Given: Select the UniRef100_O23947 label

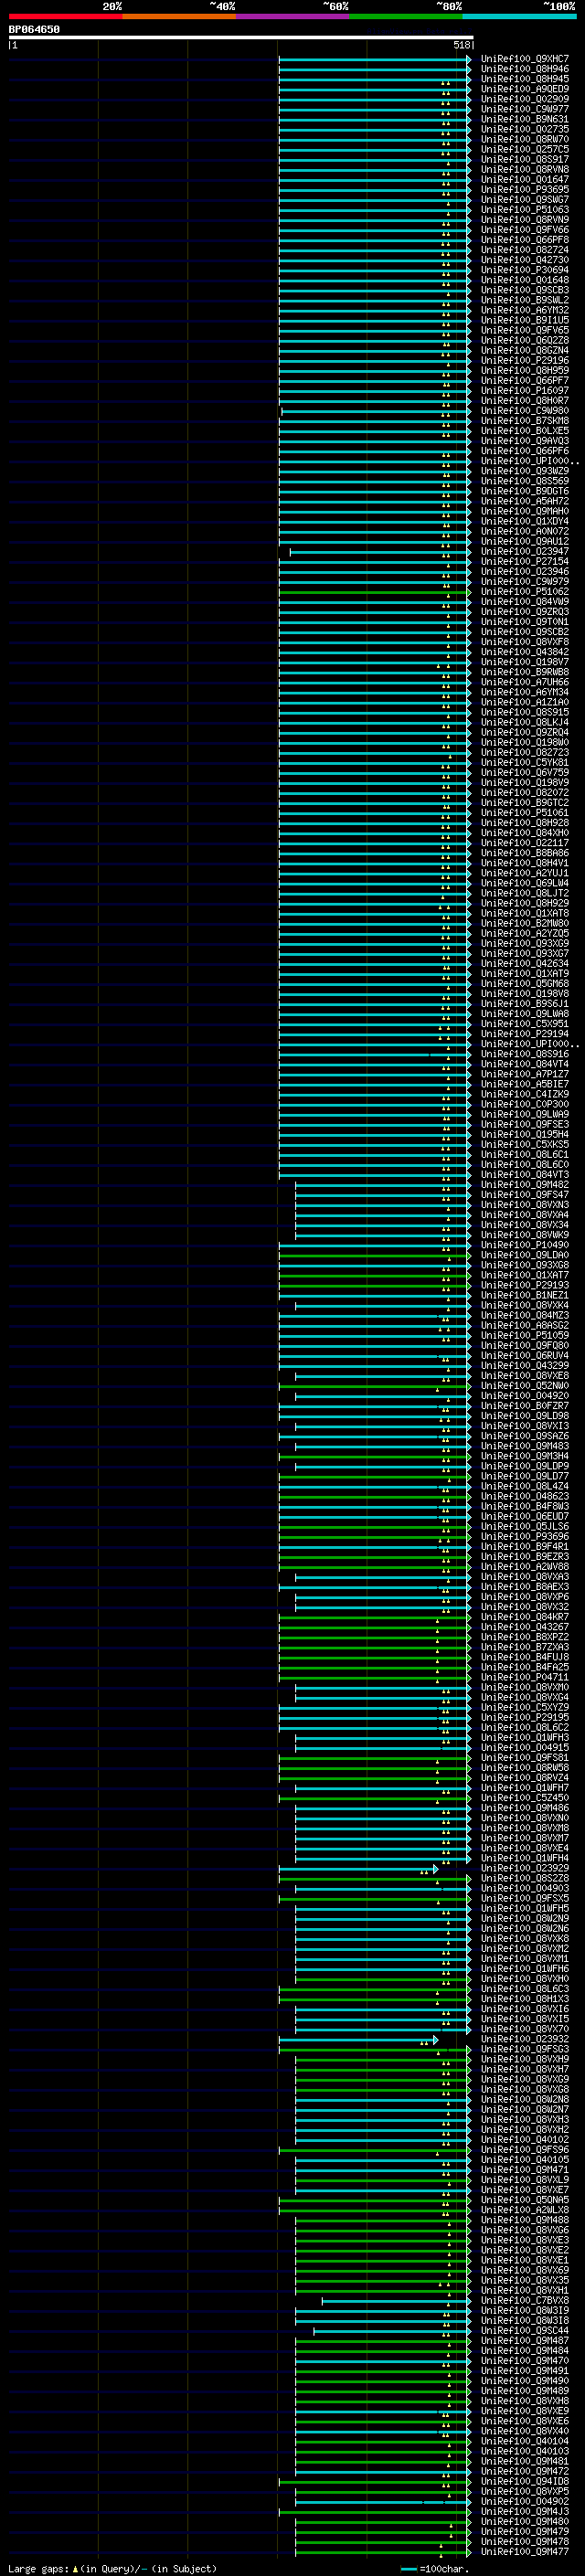Looking at the screenshot, I should pyautogui.click(x=525, y=552).
